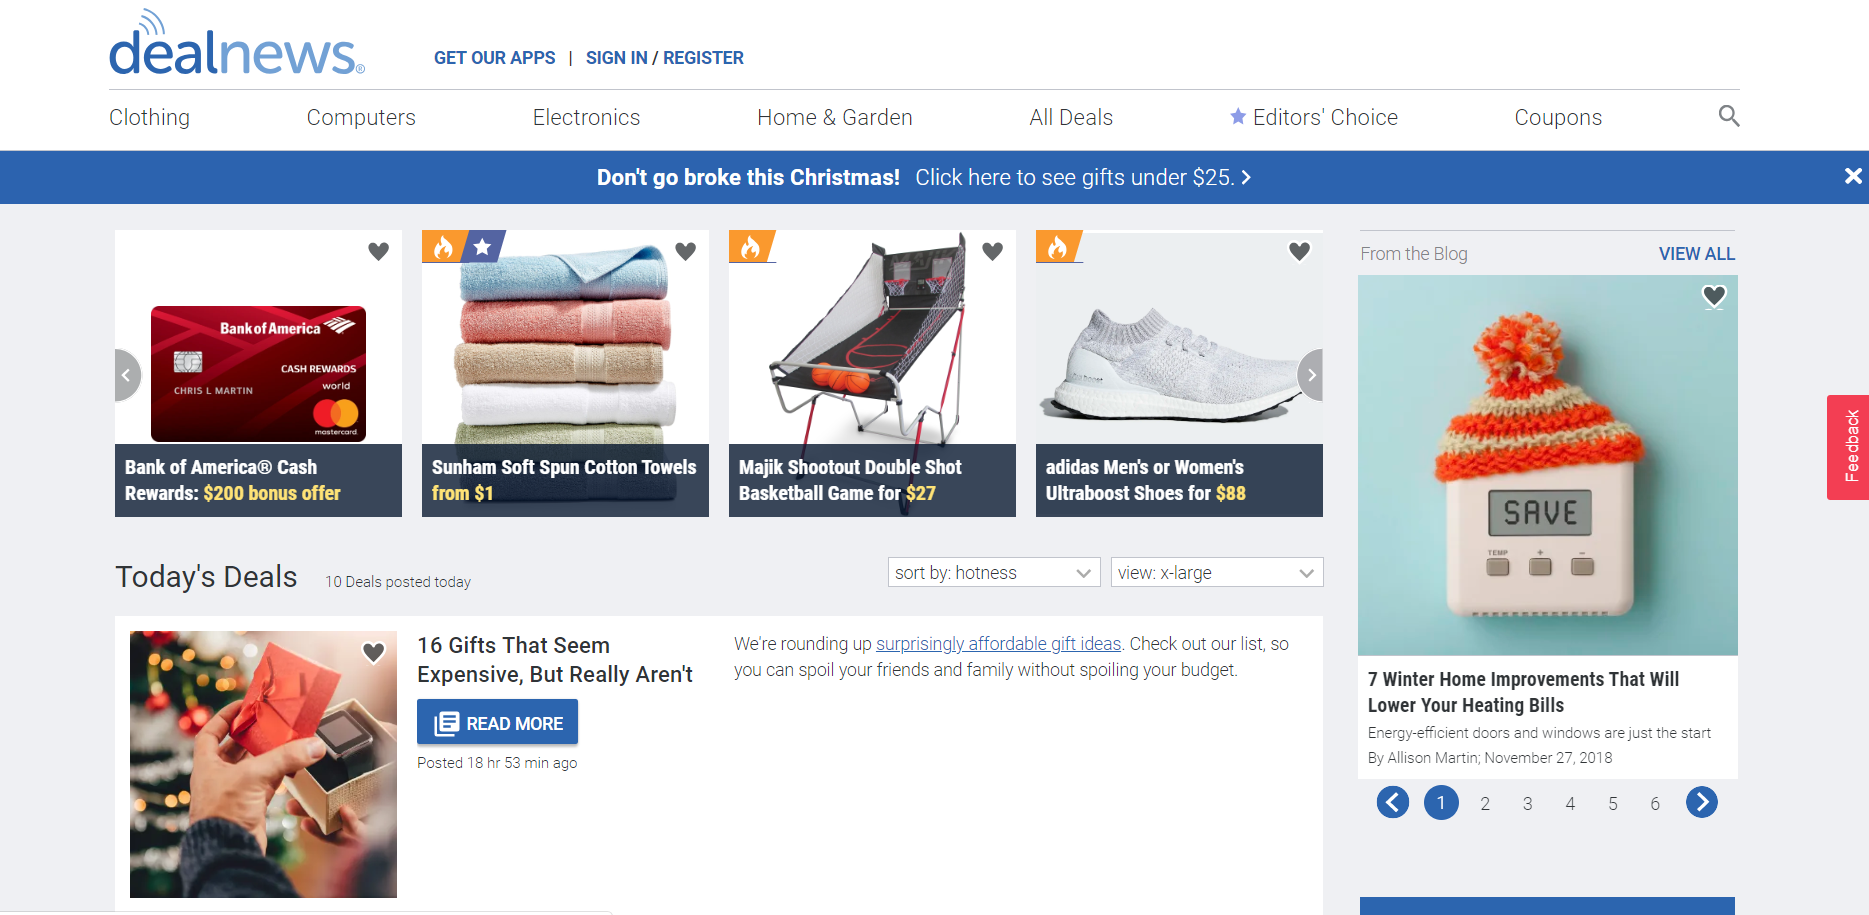Click '10 Deals posted today' text
The image size is (1869, 915).
398,582
